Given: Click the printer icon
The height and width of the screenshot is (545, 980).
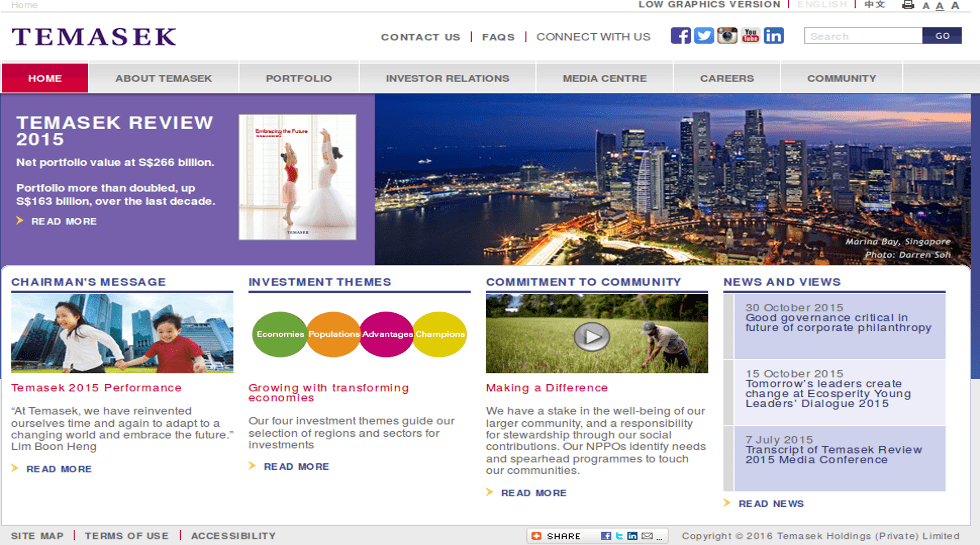Looking at the screenshot, I should point(908,5).
